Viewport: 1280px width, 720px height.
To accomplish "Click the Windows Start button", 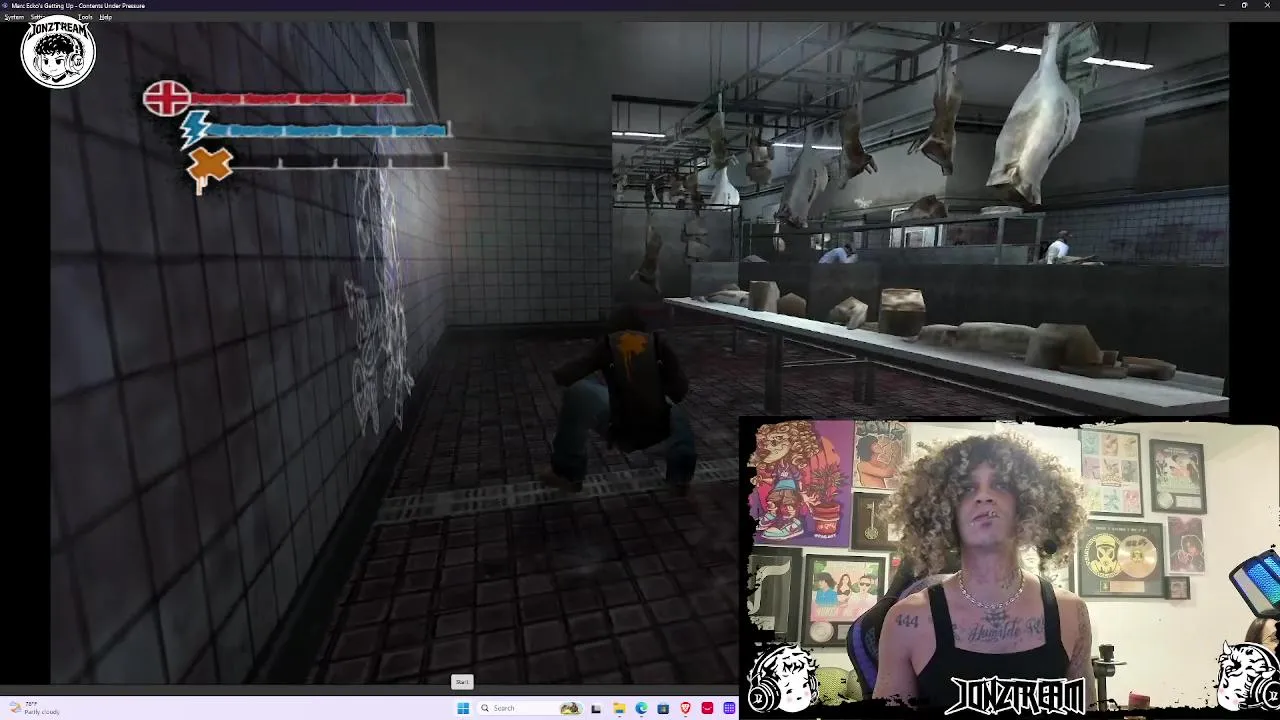I will (463, 708).
